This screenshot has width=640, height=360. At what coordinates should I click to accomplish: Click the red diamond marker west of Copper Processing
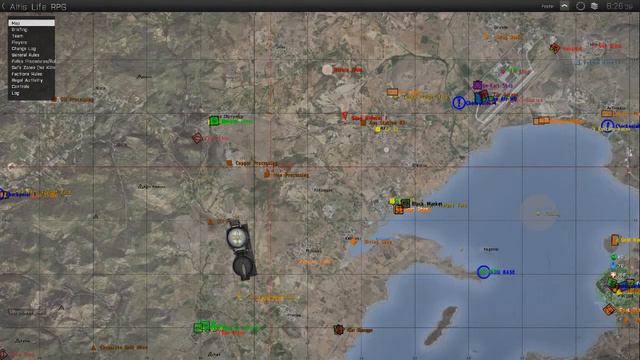click(x=197, y=138)
